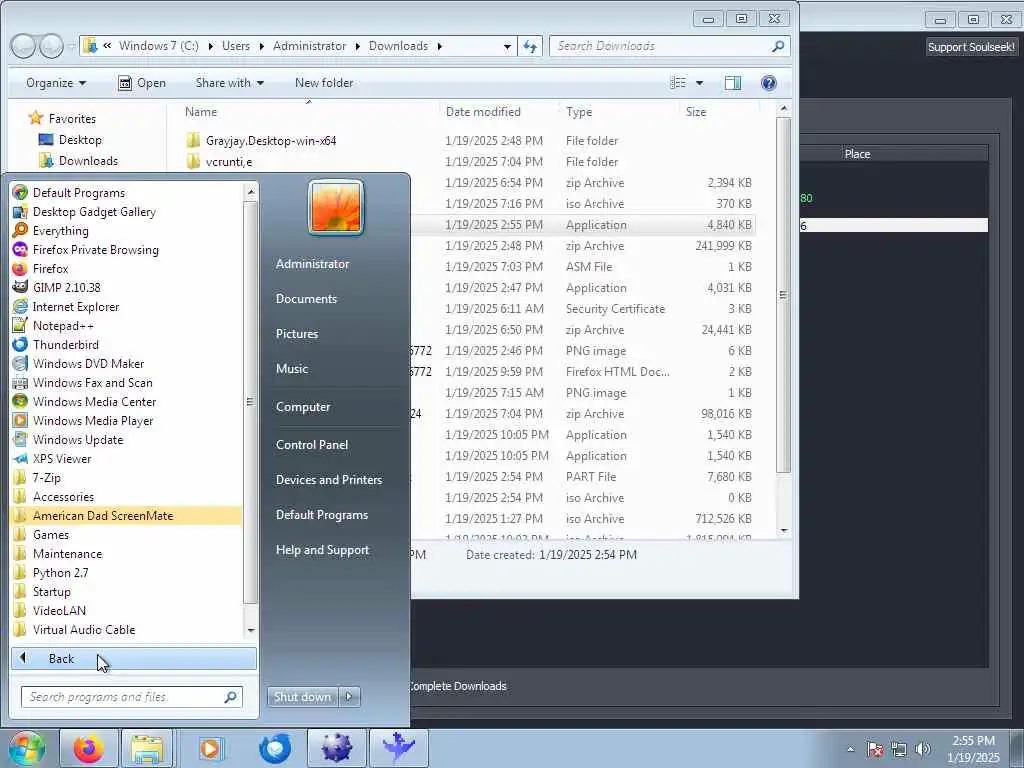Open Control Panel from the Start menu
This screenshot has width=1024, height=768.
pyautogui.click(x=312, y=445)
